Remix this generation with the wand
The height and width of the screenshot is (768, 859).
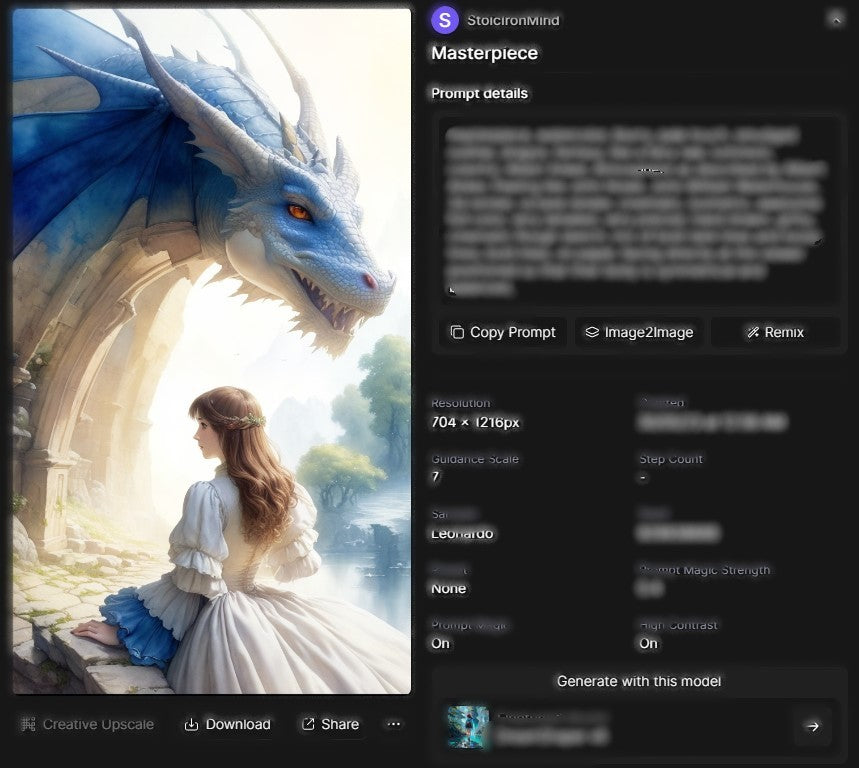(x=775, y=332)
